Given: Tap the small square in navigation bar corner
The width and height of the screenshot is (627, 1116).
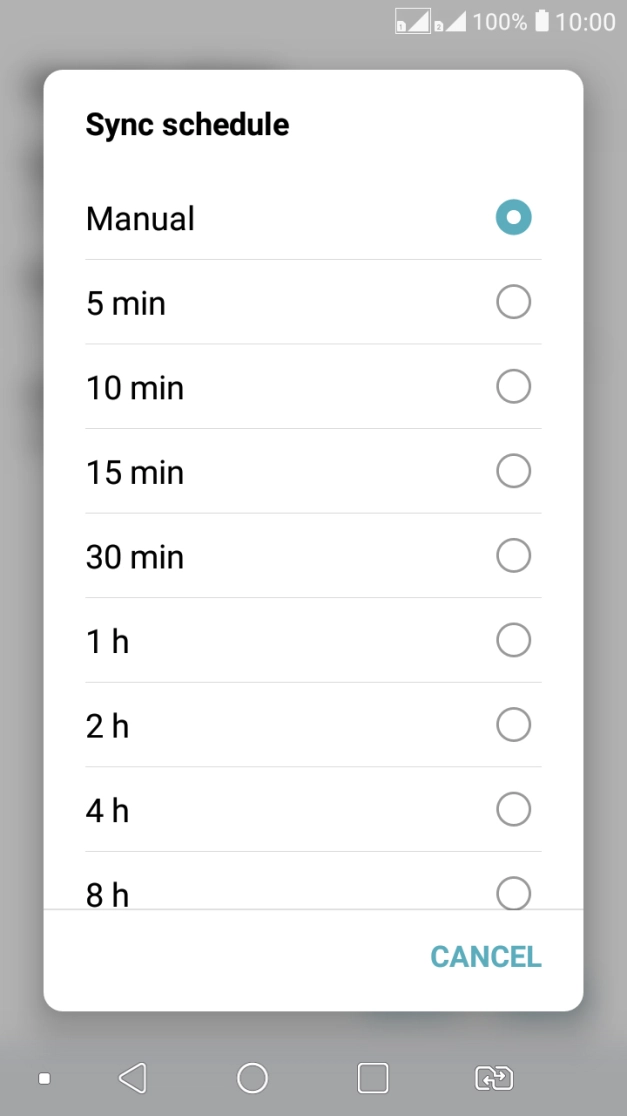Looking at the screenshot, I should (x=42, y=1077).
